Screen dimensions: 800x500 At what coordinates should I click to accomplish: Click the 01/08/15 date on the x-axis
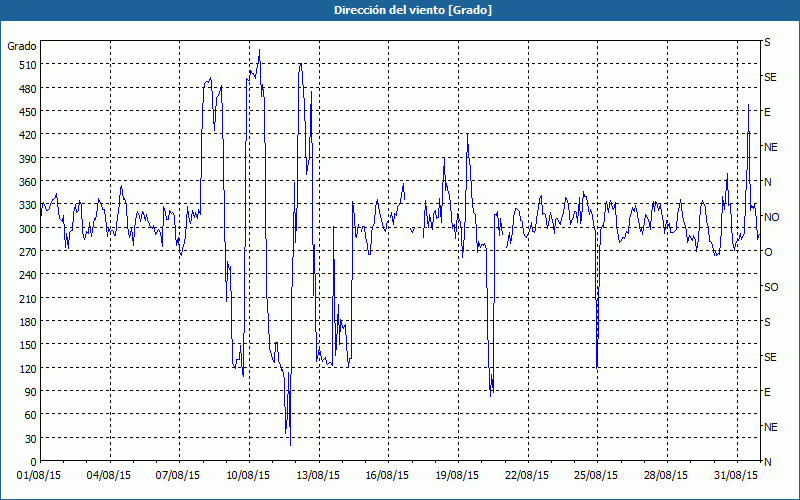39,476
